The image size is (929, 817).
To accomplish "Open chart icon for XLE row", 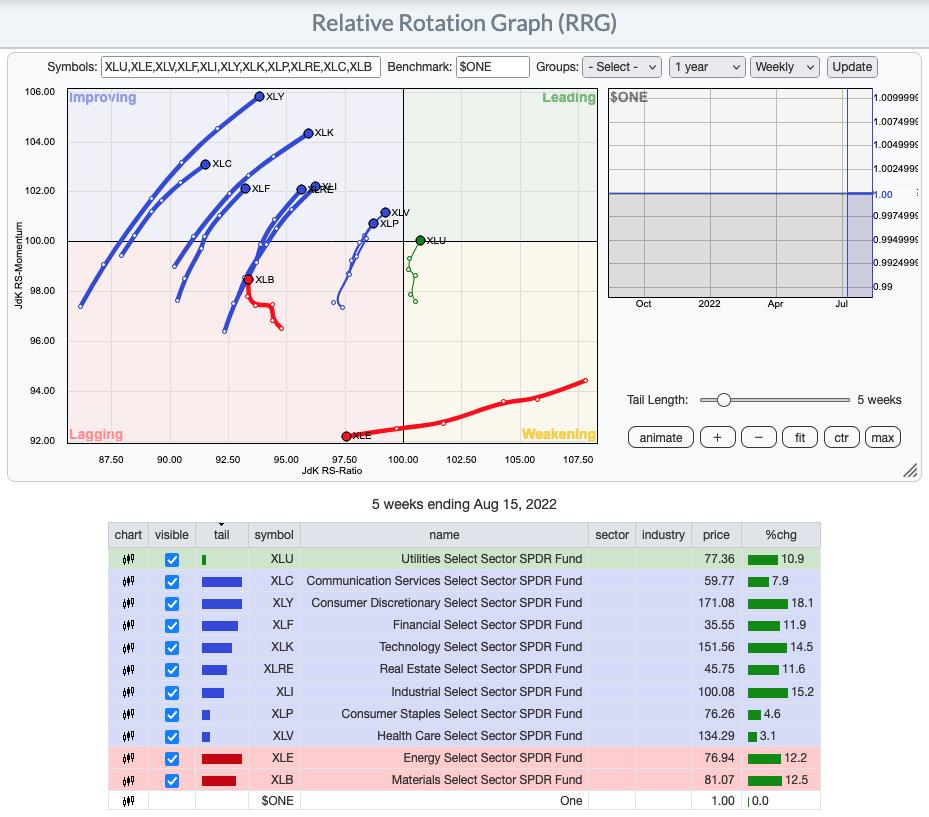I will 128,758.
